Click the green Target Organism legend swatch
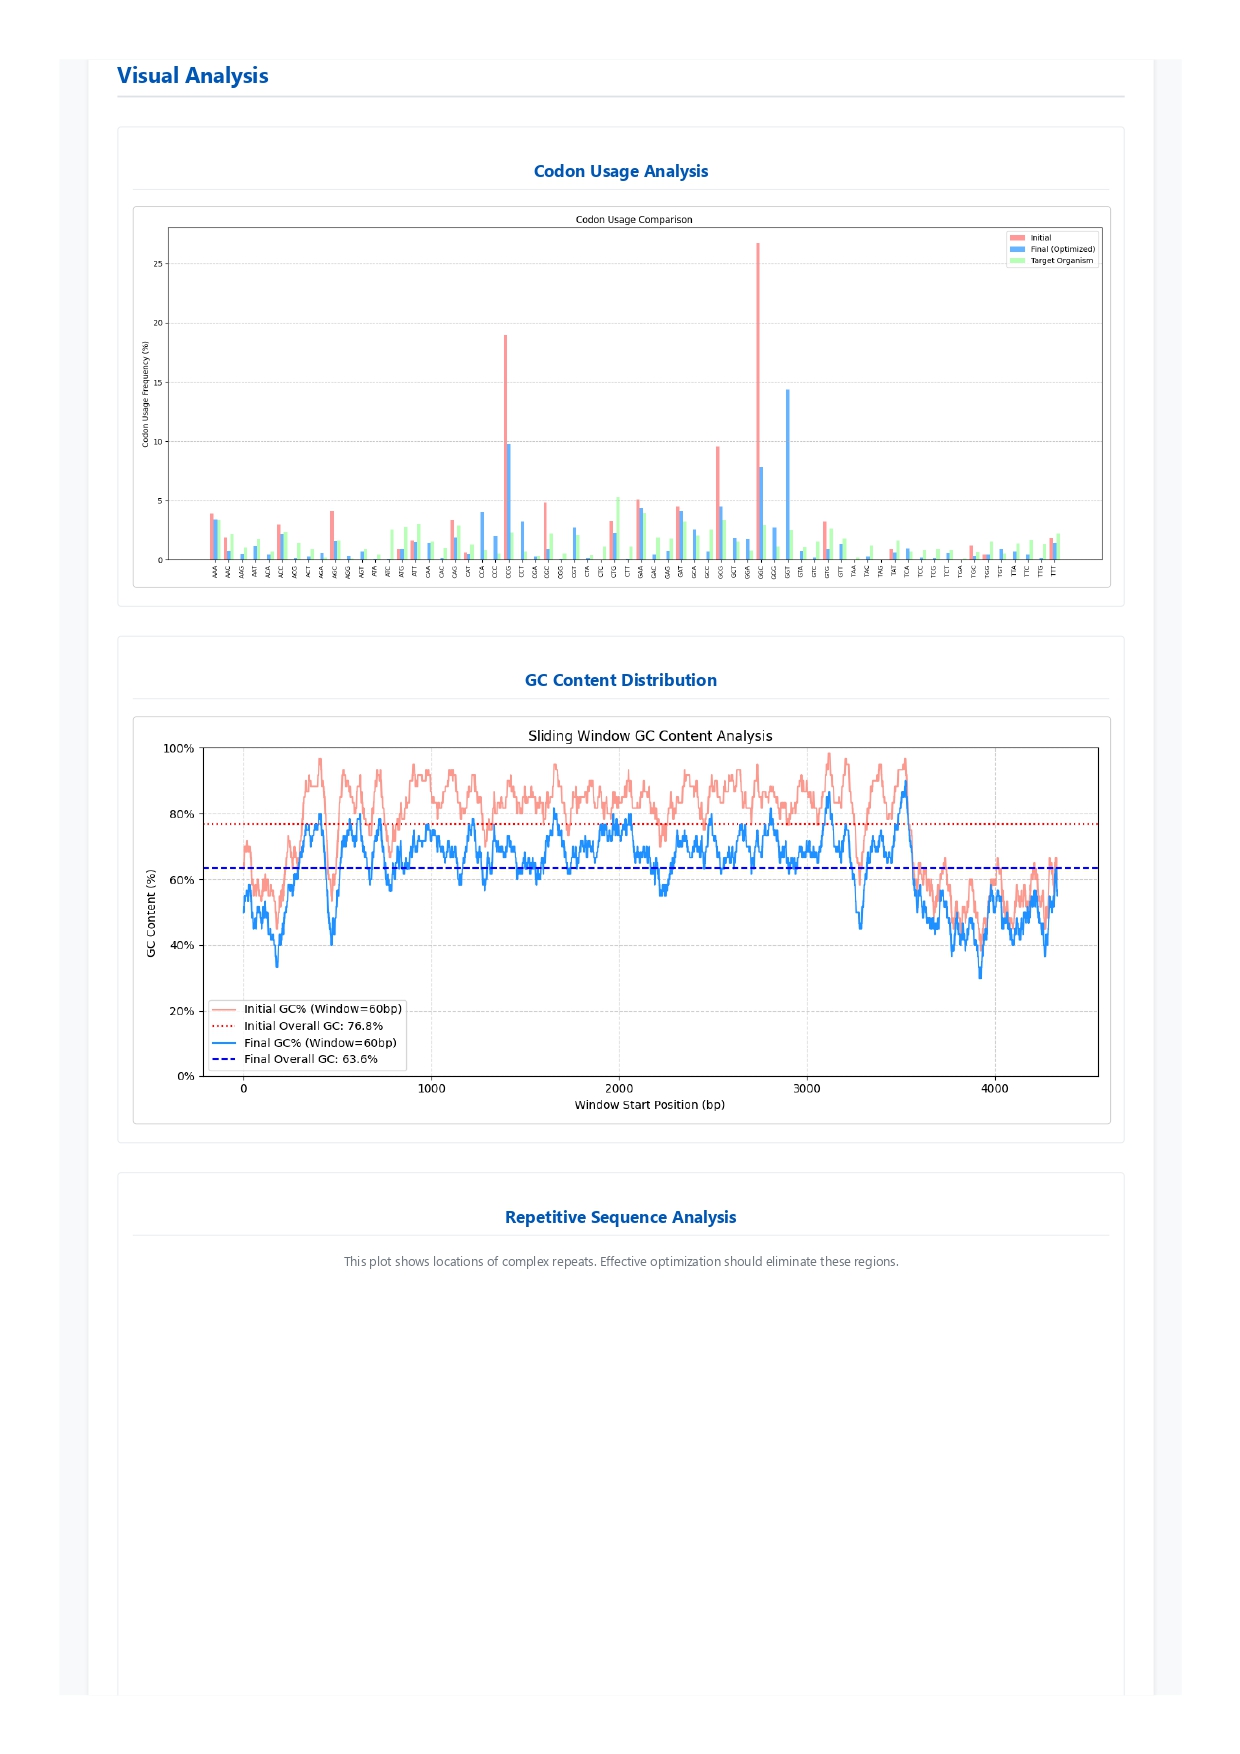The width and height of the screenshot is (1240, 1754). click(1017, 260)
